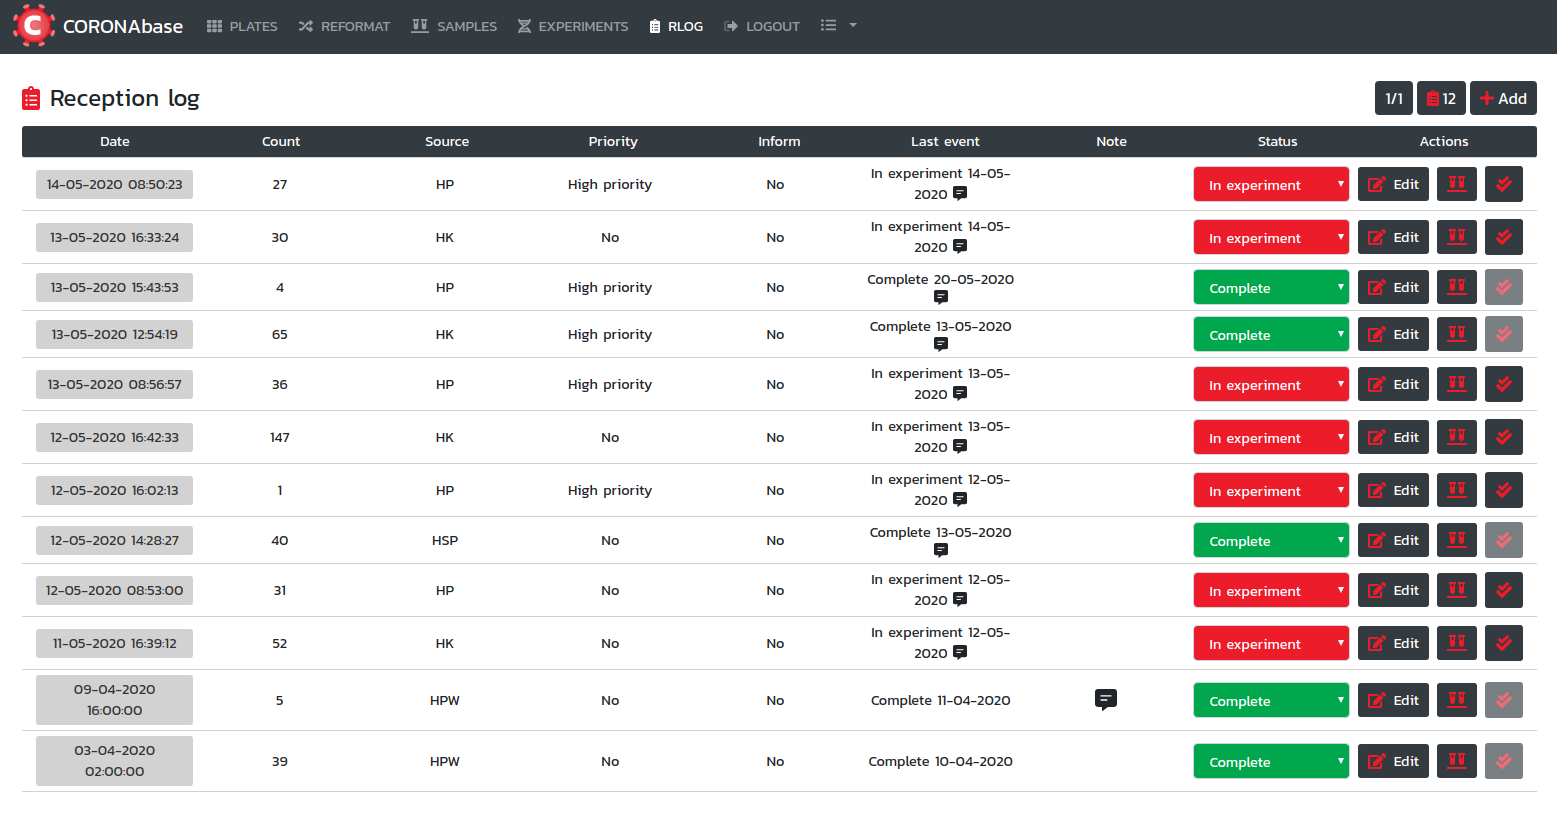The height and width of the screenshot is (834, 1557).
Task: Expand the Complete status dropdown for 12-05-2020 14:28:27
Action: click(1270, 540)
